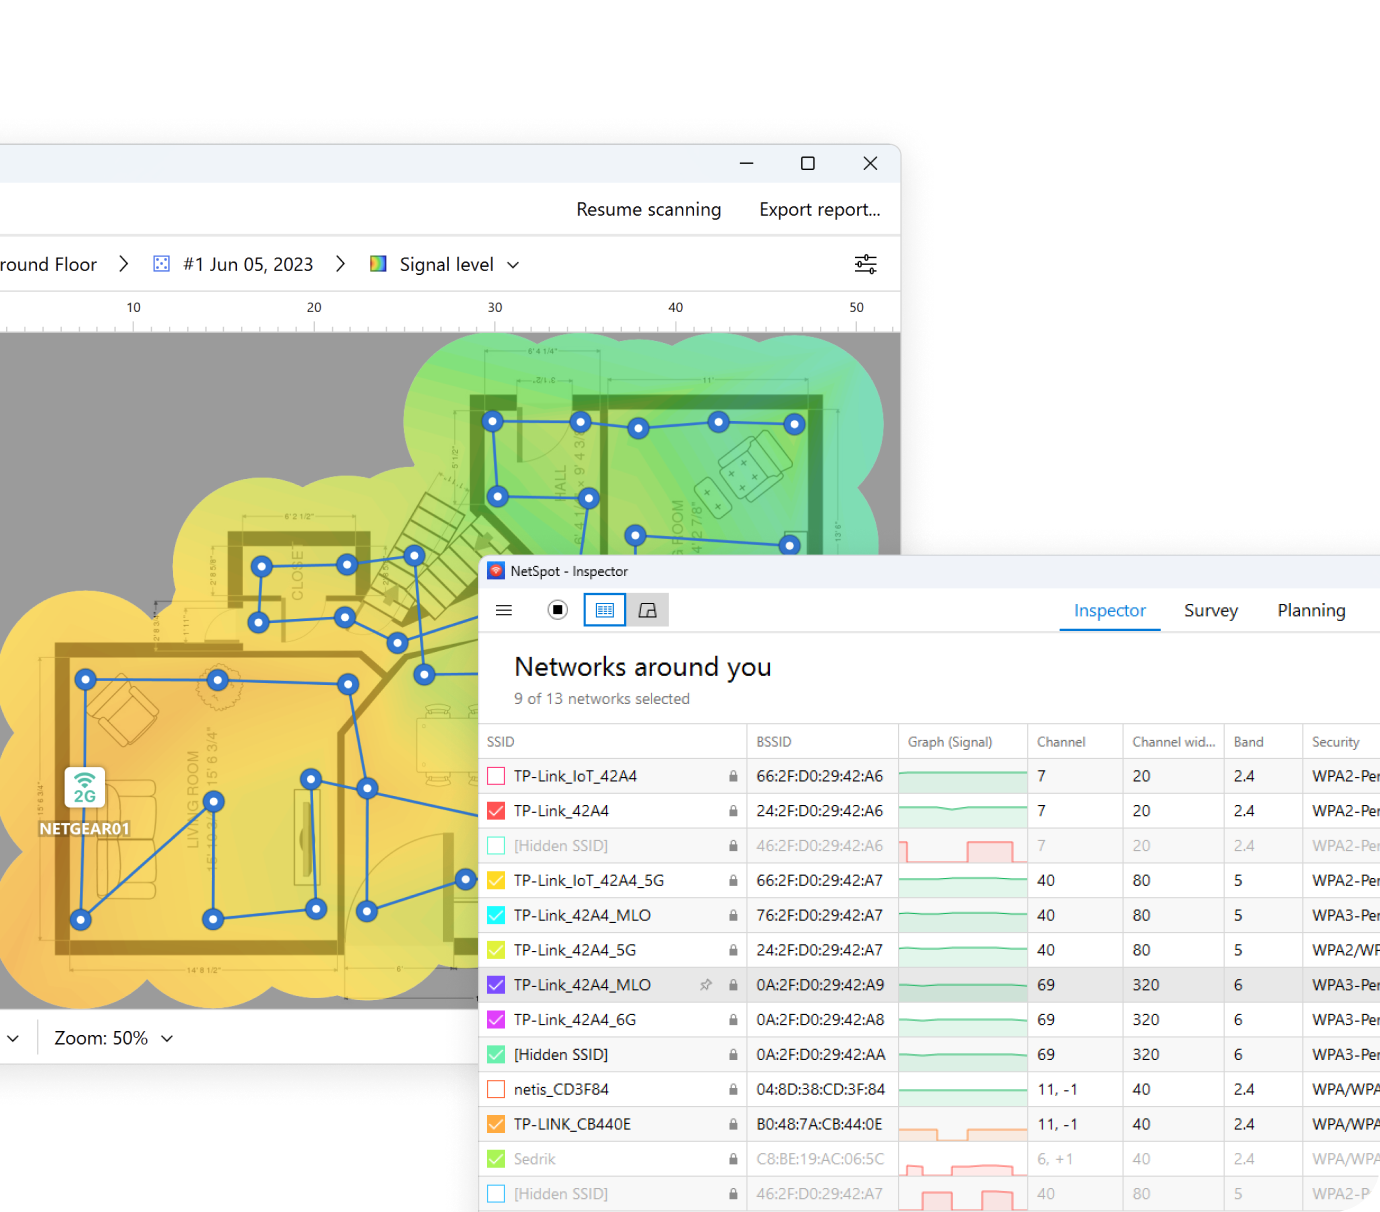Switch to the table view icon

pos(605,610)
